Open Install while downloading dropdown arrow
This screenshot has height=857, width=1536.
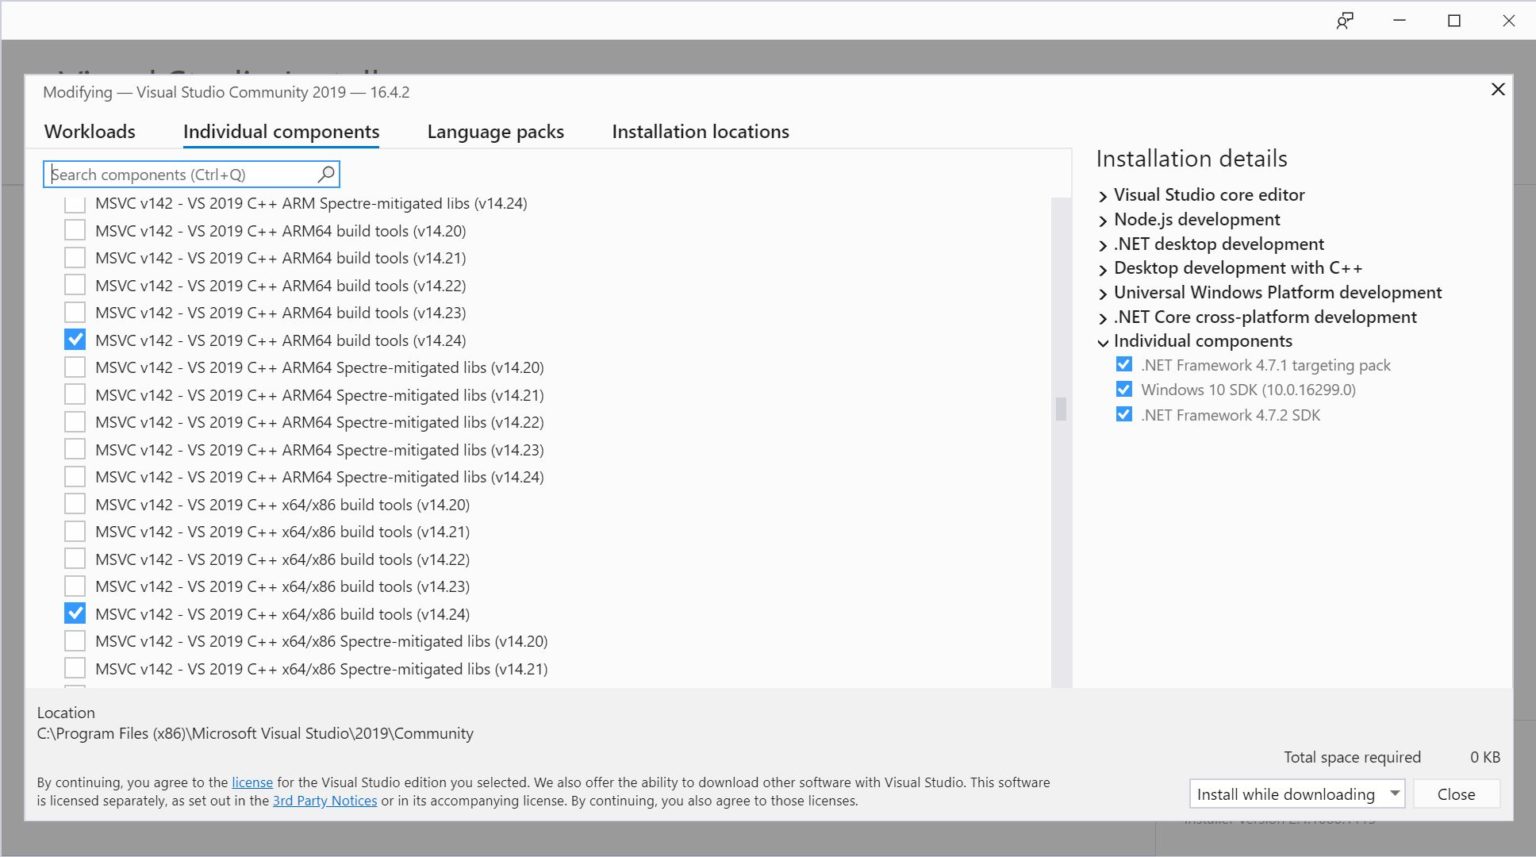coord(1394,794)
